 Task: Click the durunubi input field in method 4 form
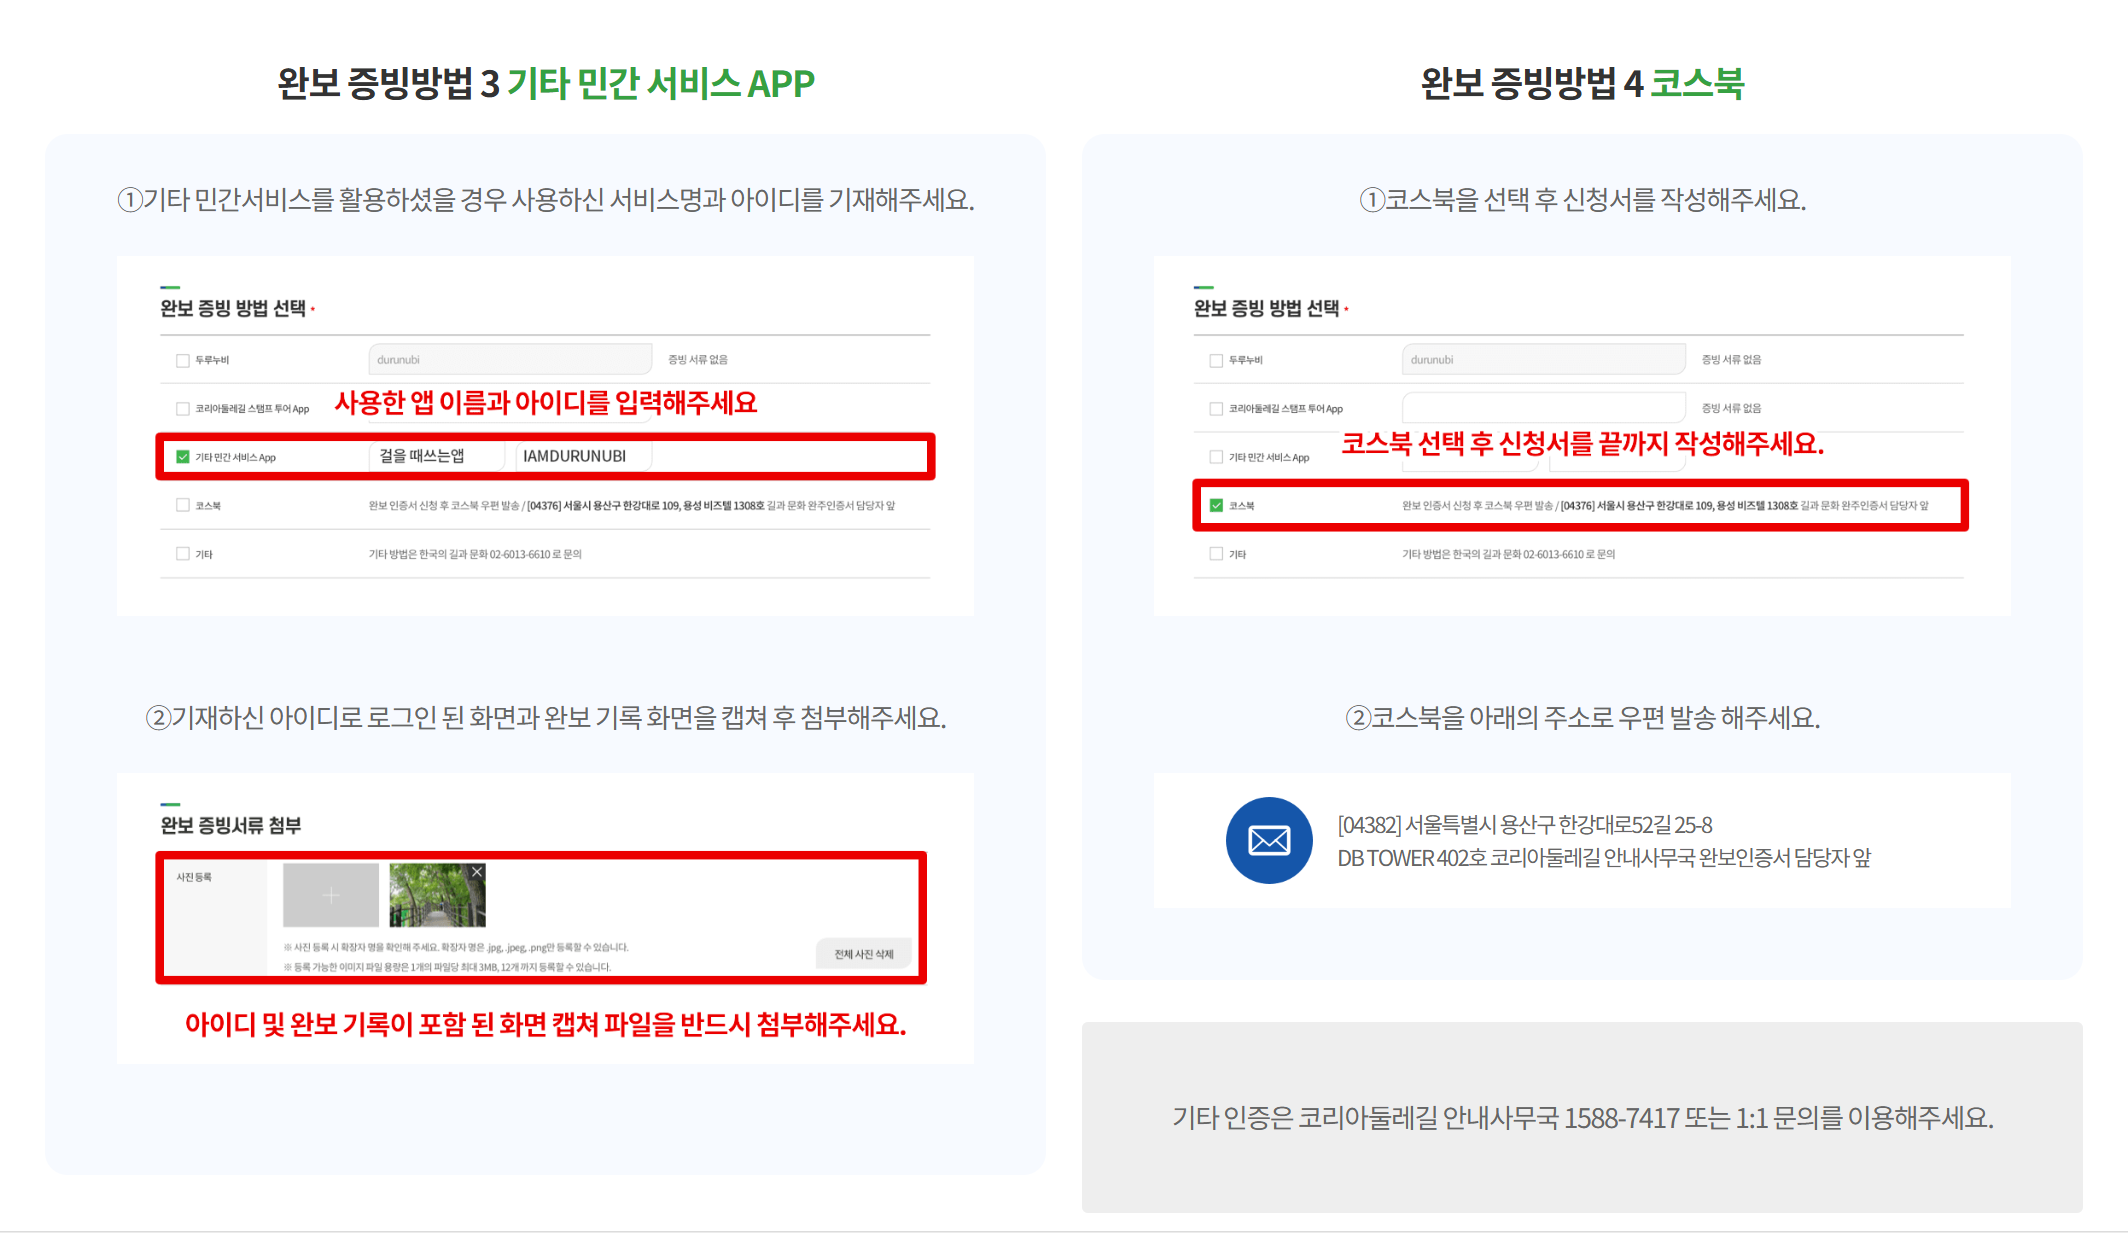1543,360
